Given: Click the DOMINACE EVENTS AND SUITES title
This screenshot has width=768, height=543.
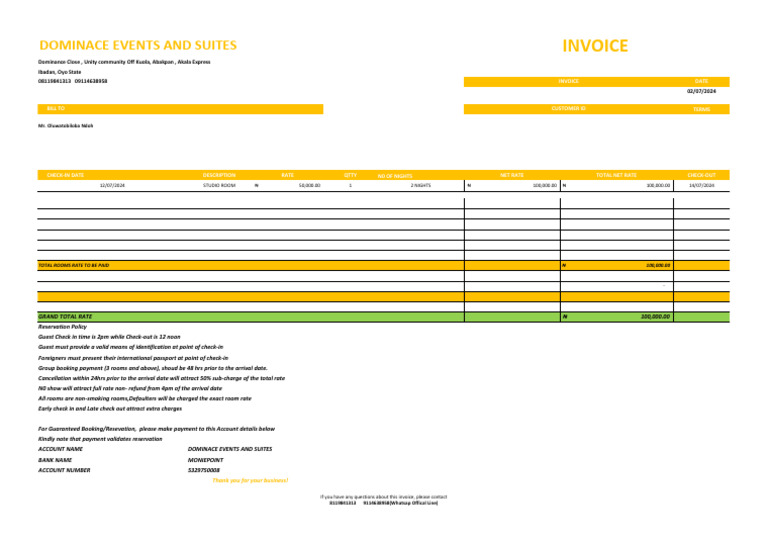Looking at the screenshot, I should tap(138, 45).
